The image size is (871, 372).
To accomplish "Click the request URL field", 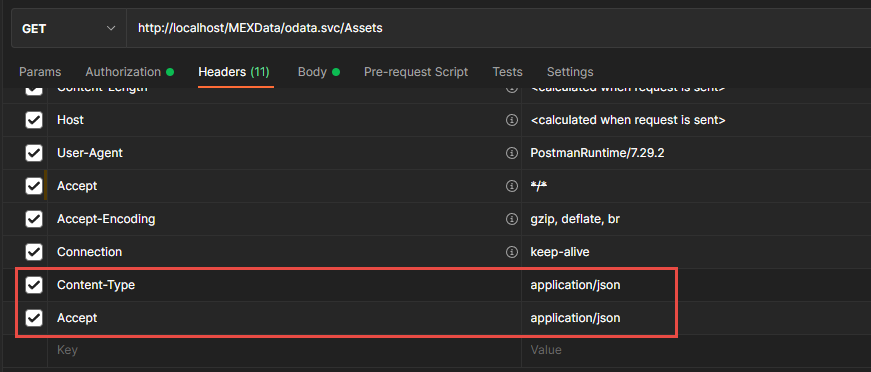I will [x=499, y=28].
